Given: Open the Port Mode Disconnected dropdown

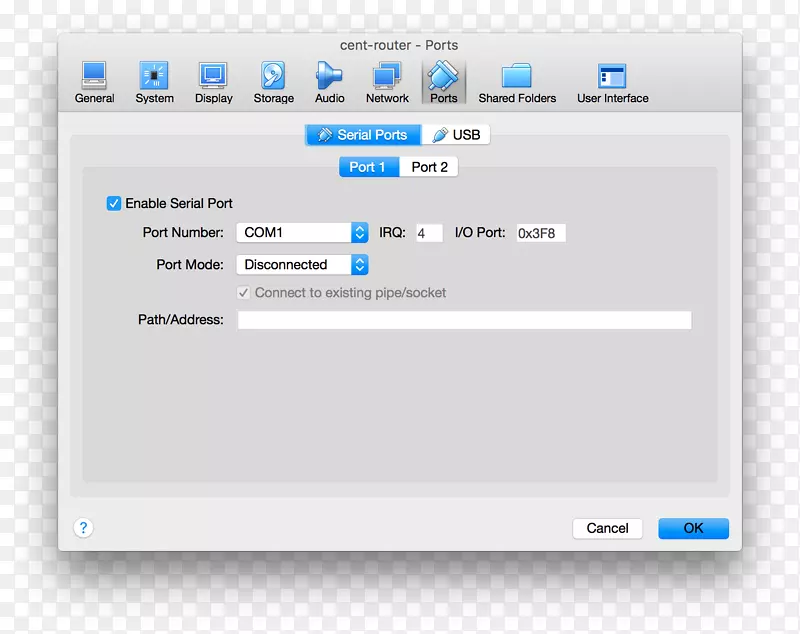Looking at the screenshot, I should pos(303,265).
